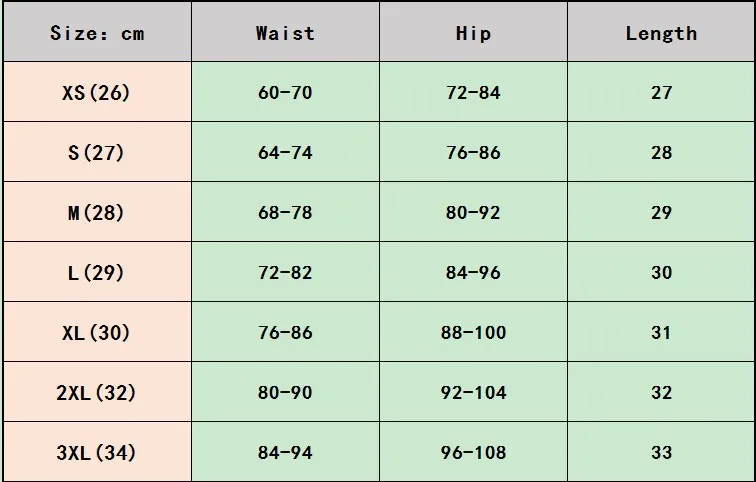Screen dimensions: 756x482
Task: Click the length value 33 cell
Action: (661, 453)
